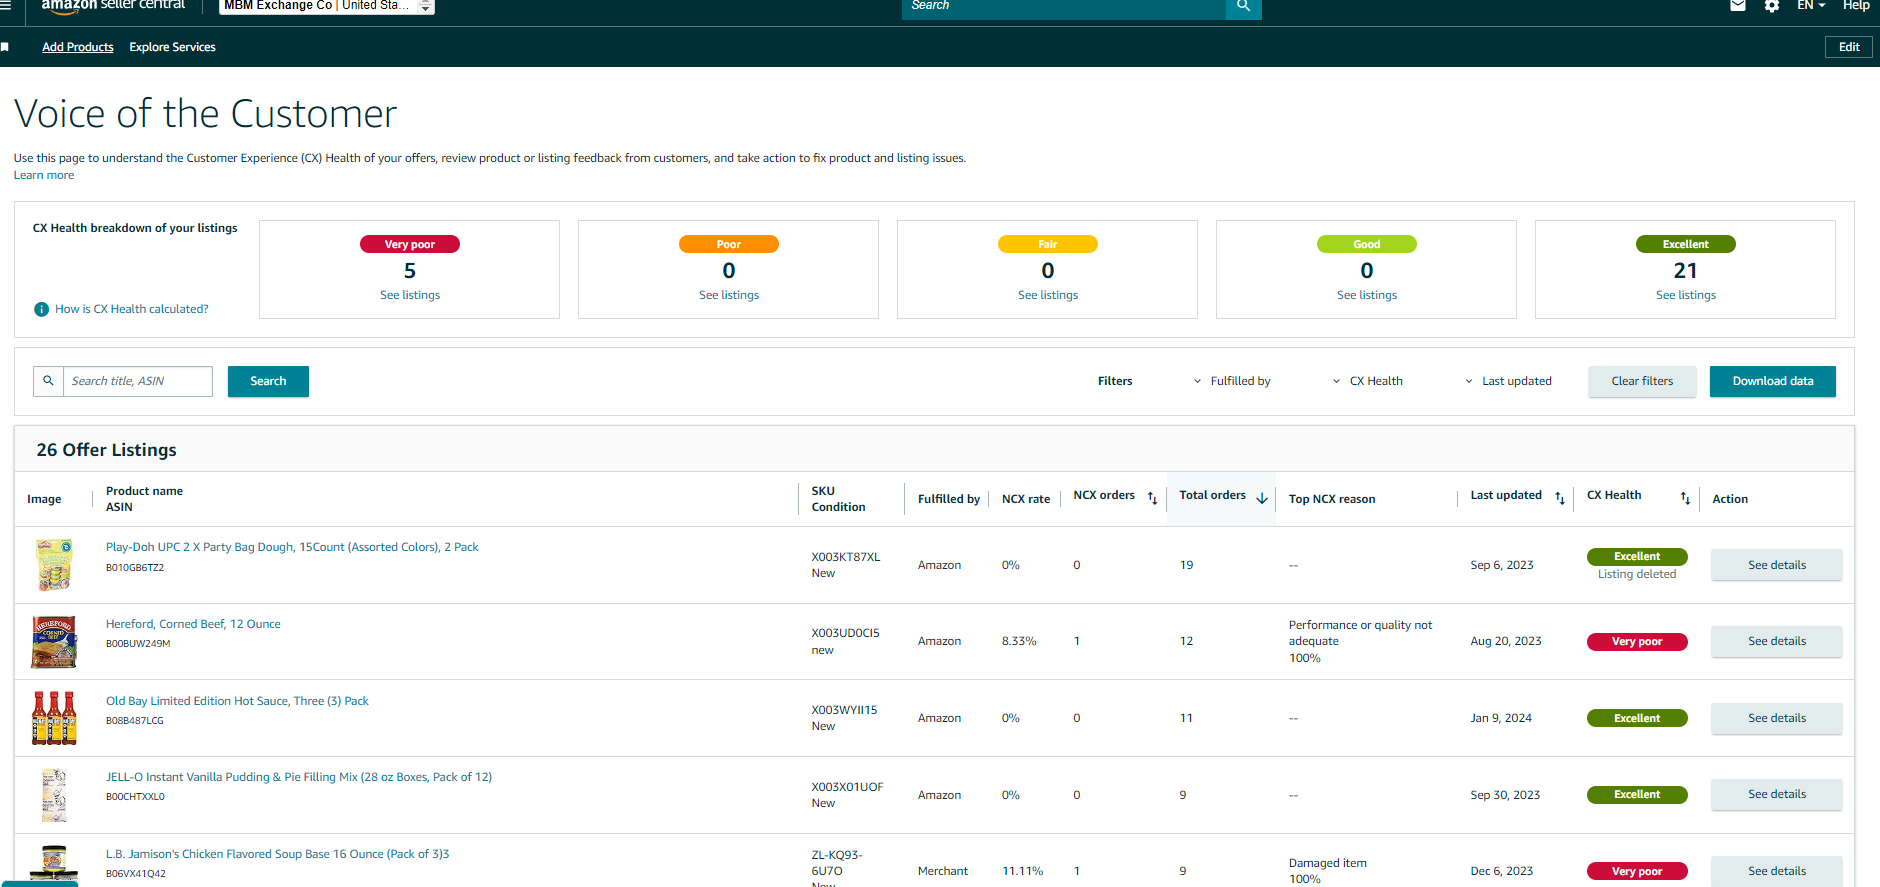The width and height of the screenshot is (1880, 887).
Task: See details for L.B. Jamison's Soup Base
Action: click(1777, 871)
